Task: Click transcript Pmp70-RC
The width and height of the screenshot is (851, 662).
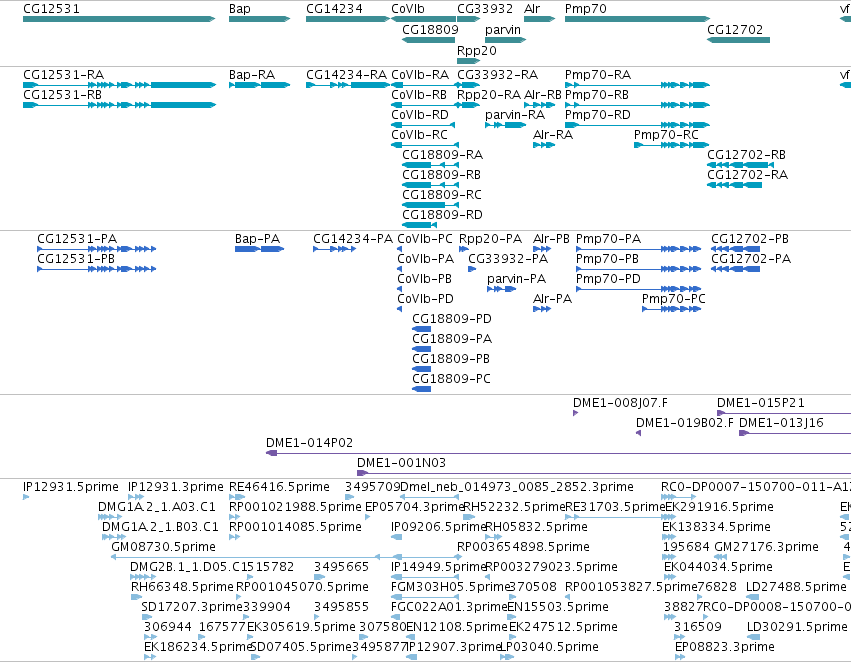Action: pyautogui.click(x=672, y=145)
